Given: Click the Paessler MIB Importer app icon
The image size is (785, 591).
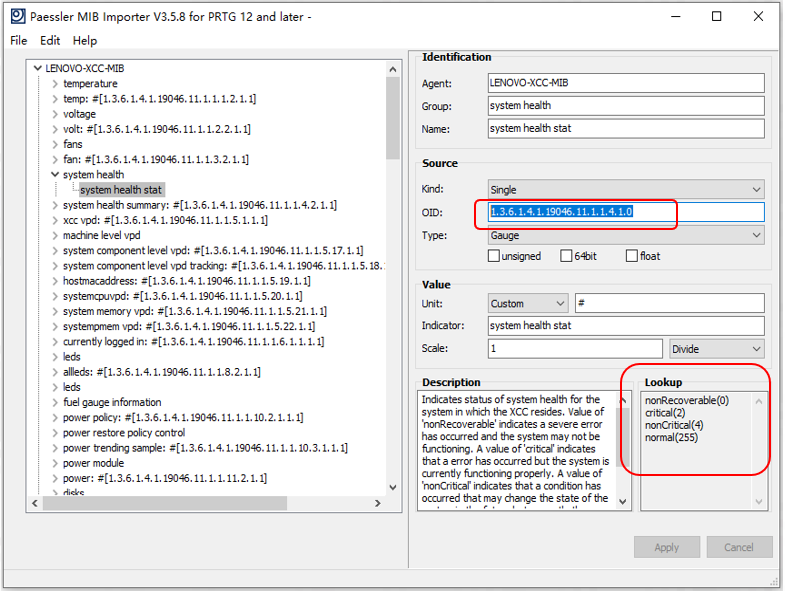Looking at the screenshot, I should tap(18, 17).
